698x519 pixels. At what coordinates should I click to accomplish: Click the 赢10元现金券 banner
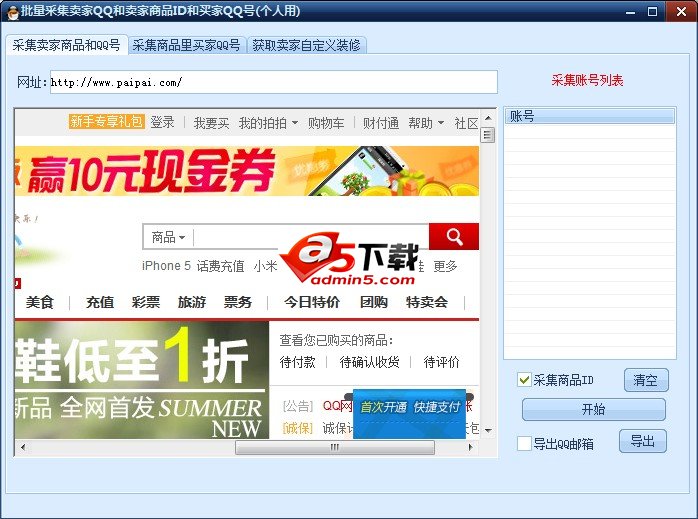[247, 171]
